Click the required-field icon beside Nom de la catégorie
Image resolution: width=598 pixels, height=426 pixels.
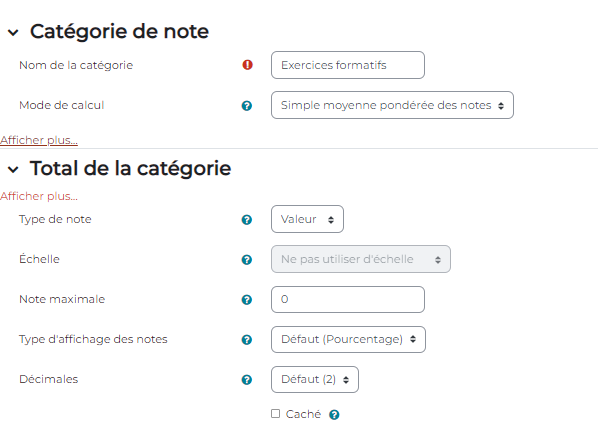247,65
